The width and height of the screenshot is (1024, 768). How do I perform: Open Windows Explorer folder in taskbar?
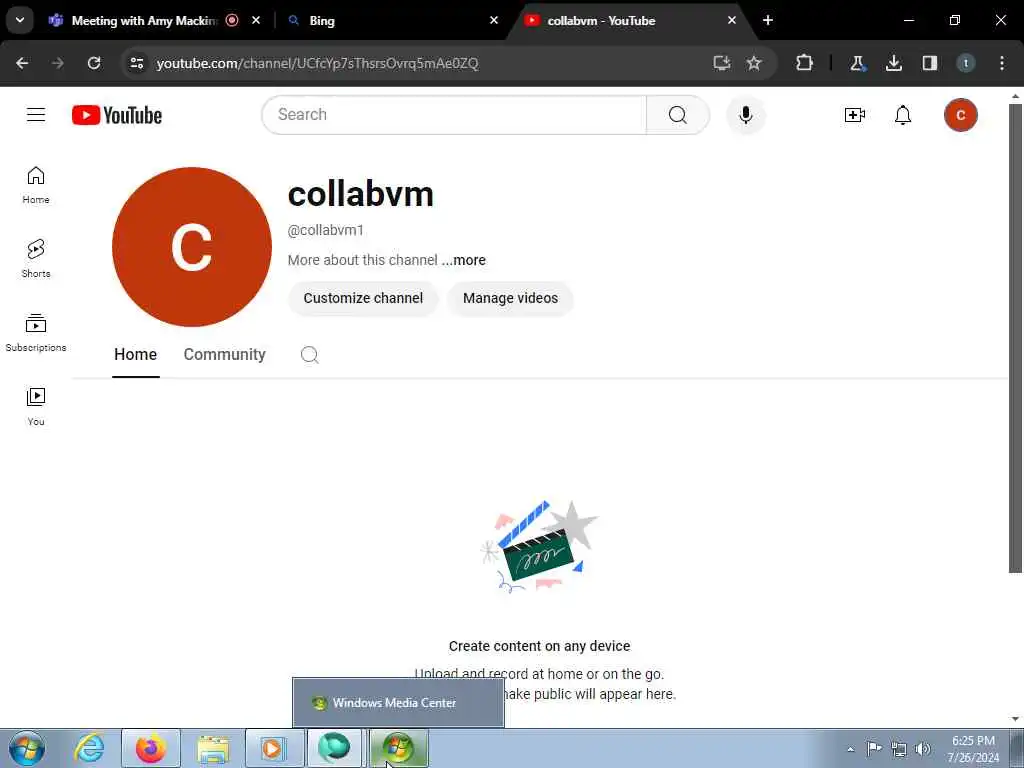[213, 749]
